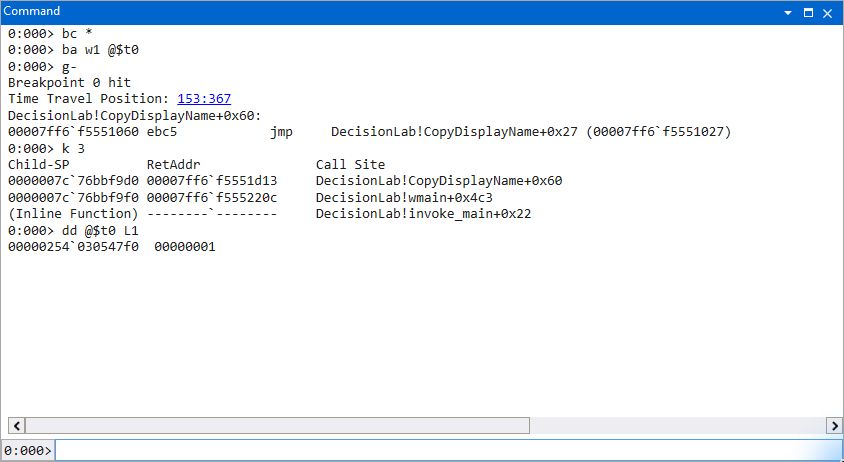Viewport: 844px width, 462px height.
Task: Click the 0:000> prompt label beside input
Action: (27, 450)
